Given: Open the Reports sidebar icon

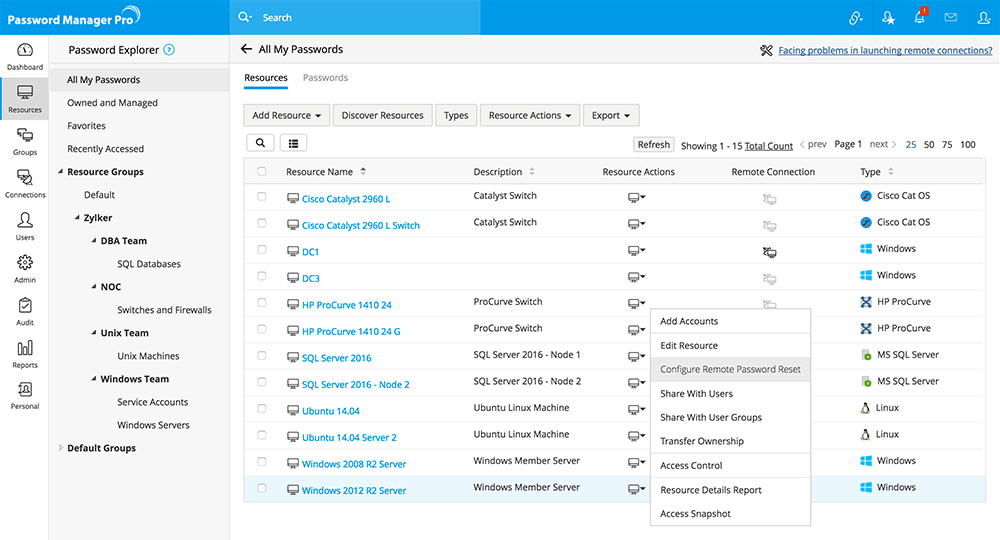Looking at the screenshot, I should pyautogui.click(x=24, y=353).
